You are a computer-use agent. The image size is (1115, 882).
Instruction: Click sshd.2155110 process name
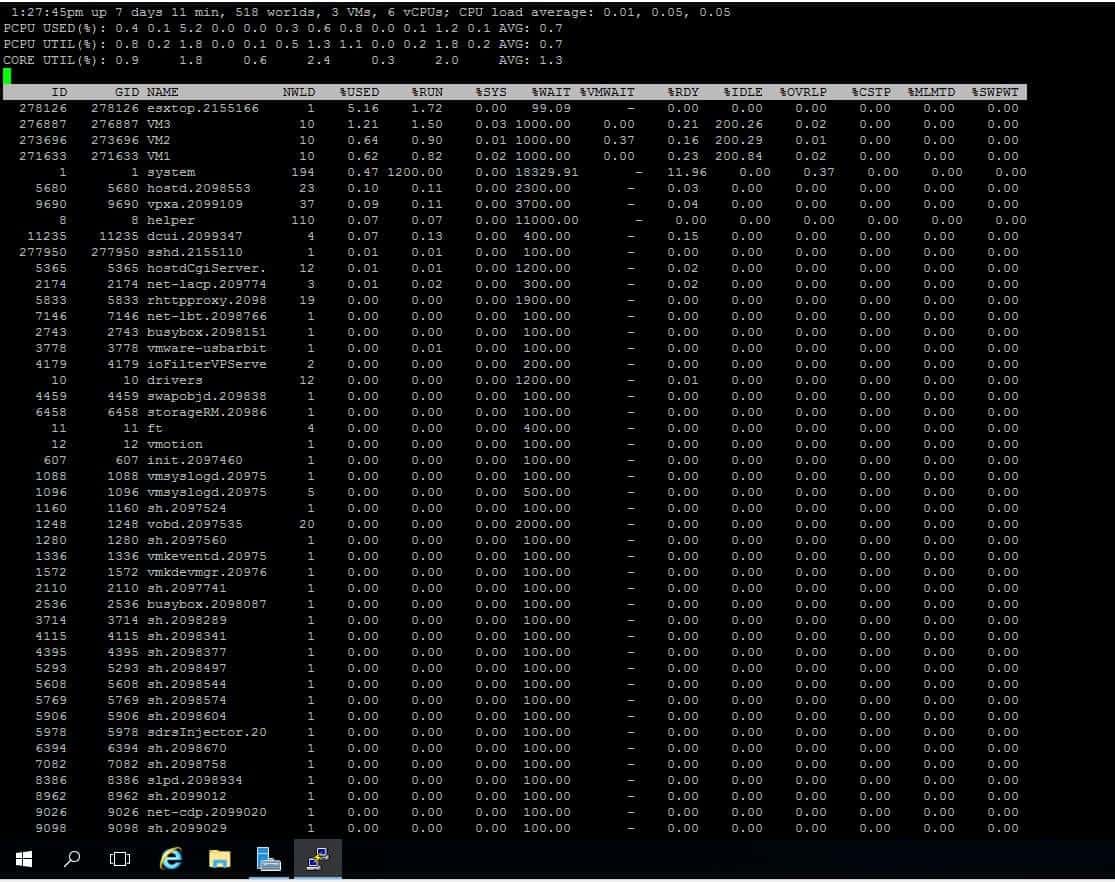[x=195, y=253]
